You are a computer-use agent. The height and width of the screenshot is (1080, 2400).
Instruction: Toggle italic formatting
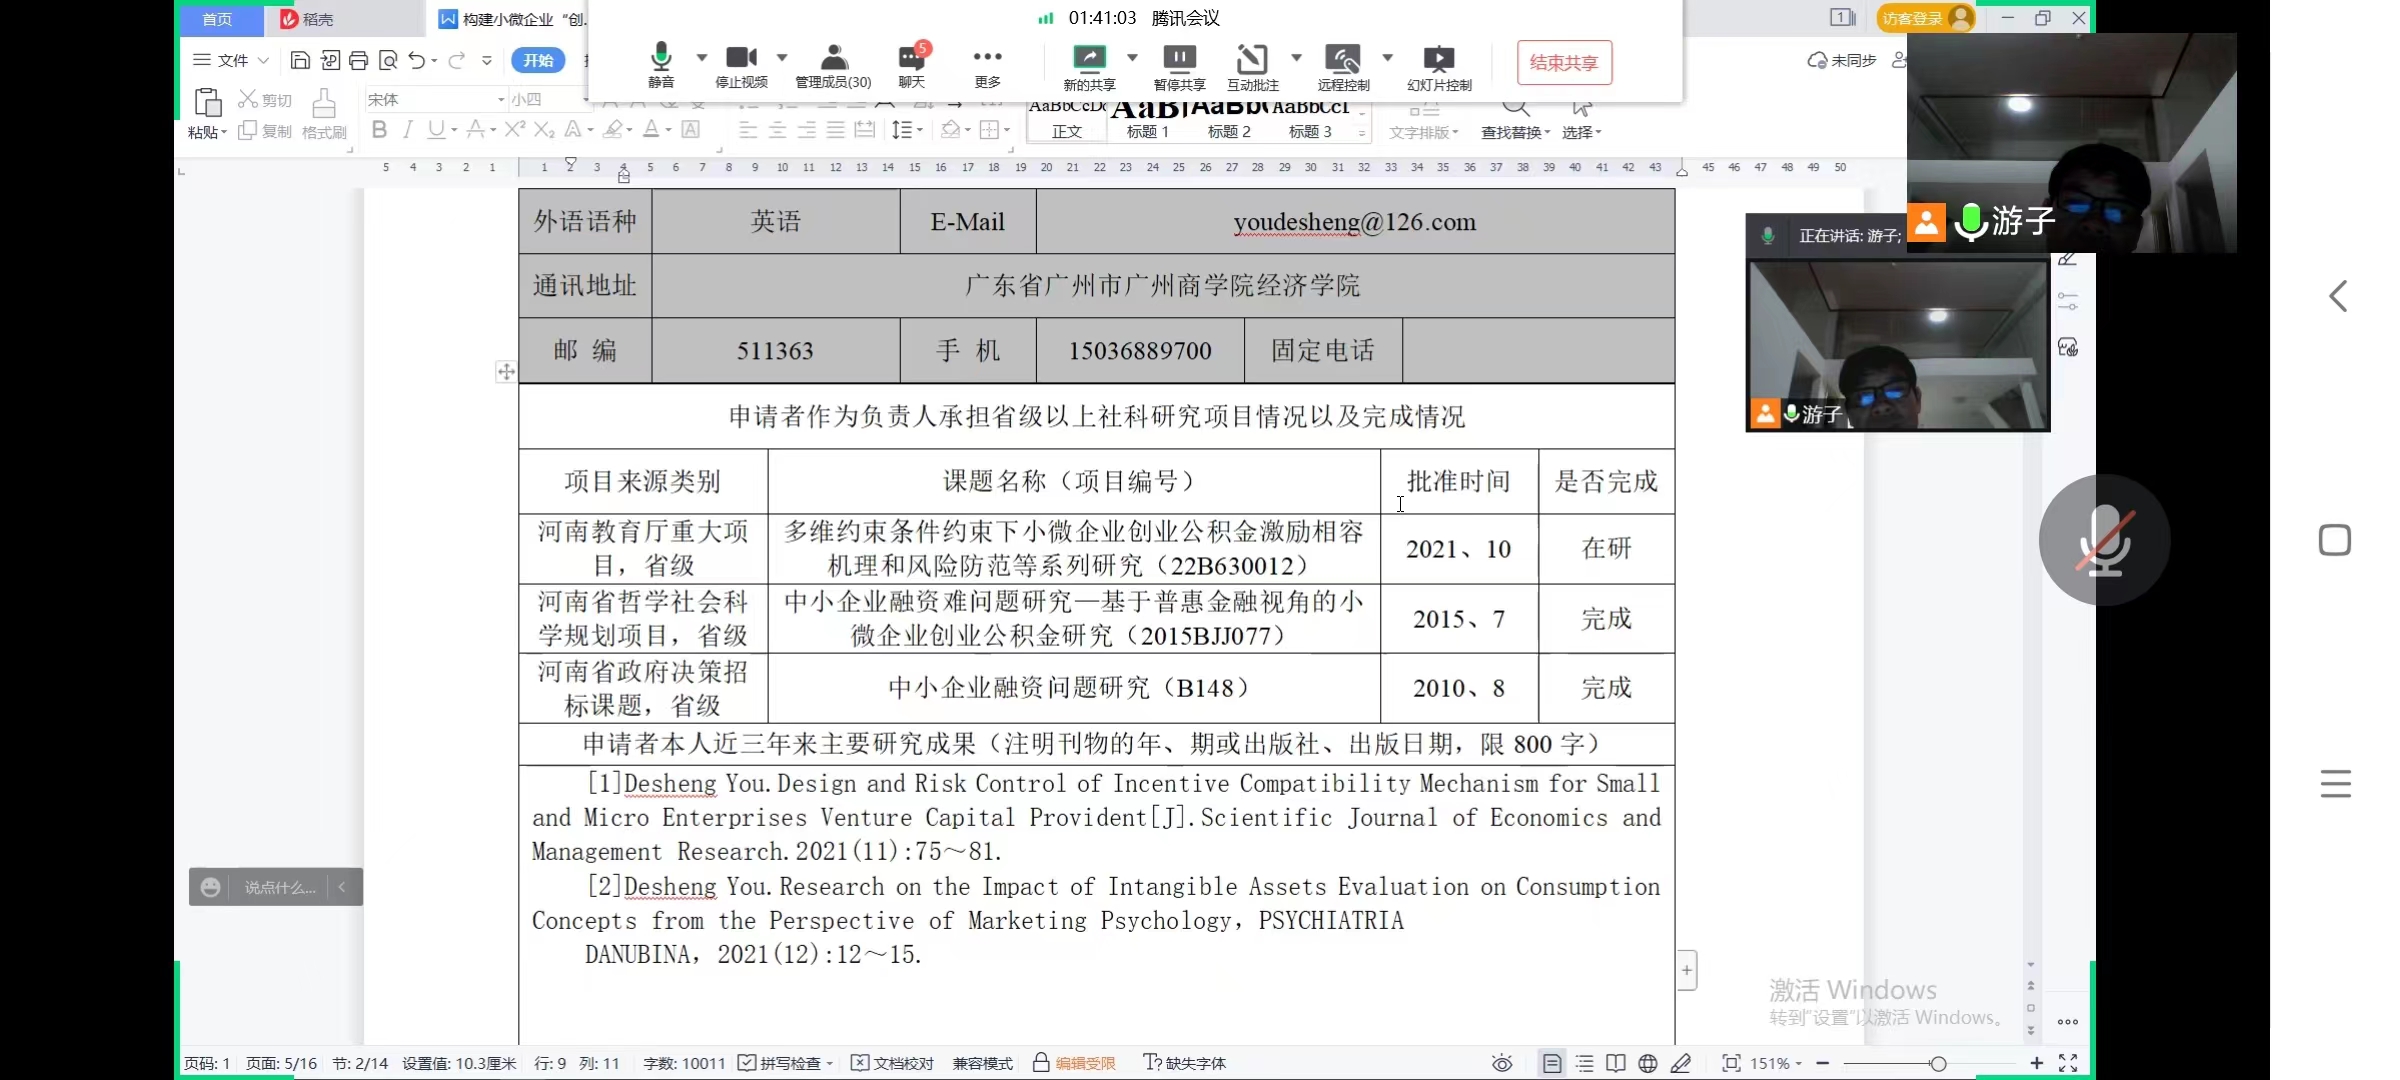pos(407,129)
